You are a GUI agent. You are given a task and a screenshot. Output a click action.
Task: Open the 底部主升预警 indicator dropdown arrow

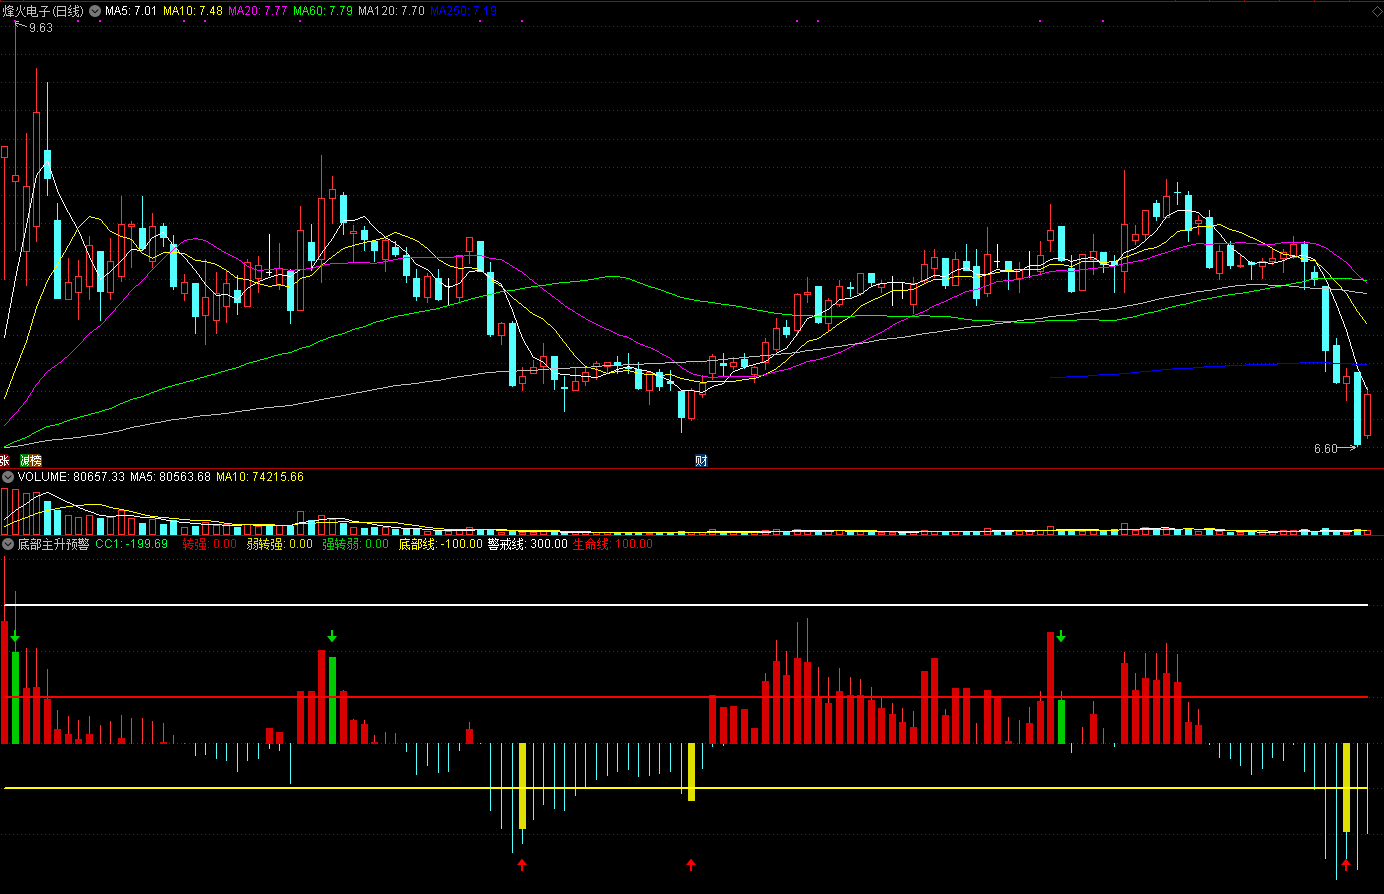(8, 544)
